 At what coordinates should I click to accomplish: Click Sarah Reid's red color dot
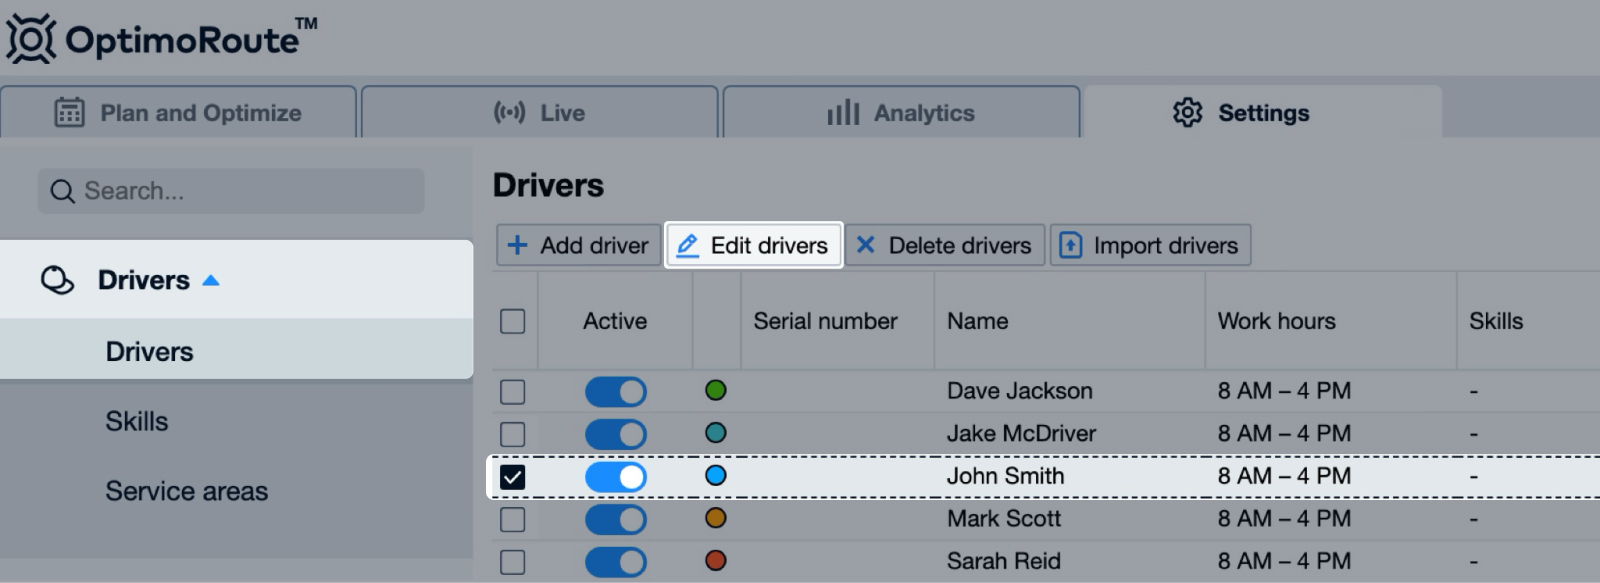(716, 560)
